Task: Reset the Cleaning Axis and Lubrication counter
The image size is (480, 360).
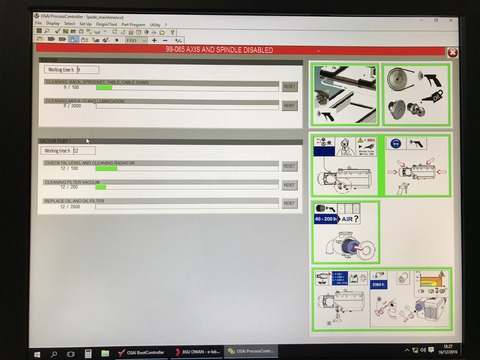Action: coord(289,106)
